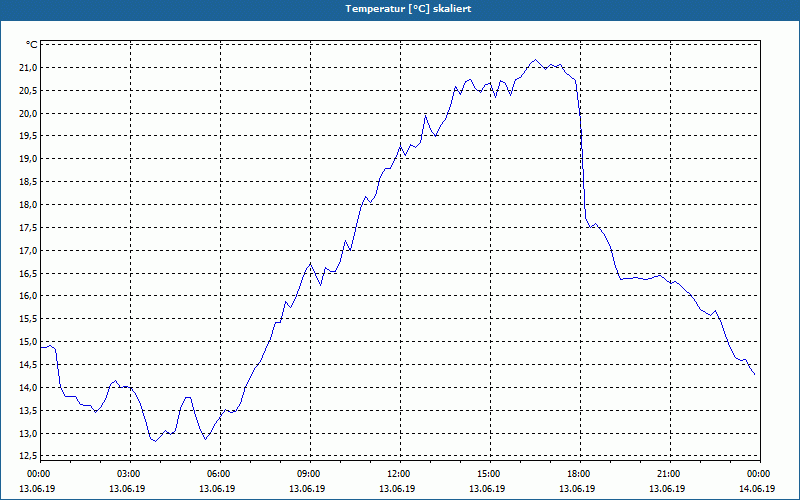Click the 21:00 time label
Image resolution: width=800 pixels, height=500 pixels.
[668, 474]
